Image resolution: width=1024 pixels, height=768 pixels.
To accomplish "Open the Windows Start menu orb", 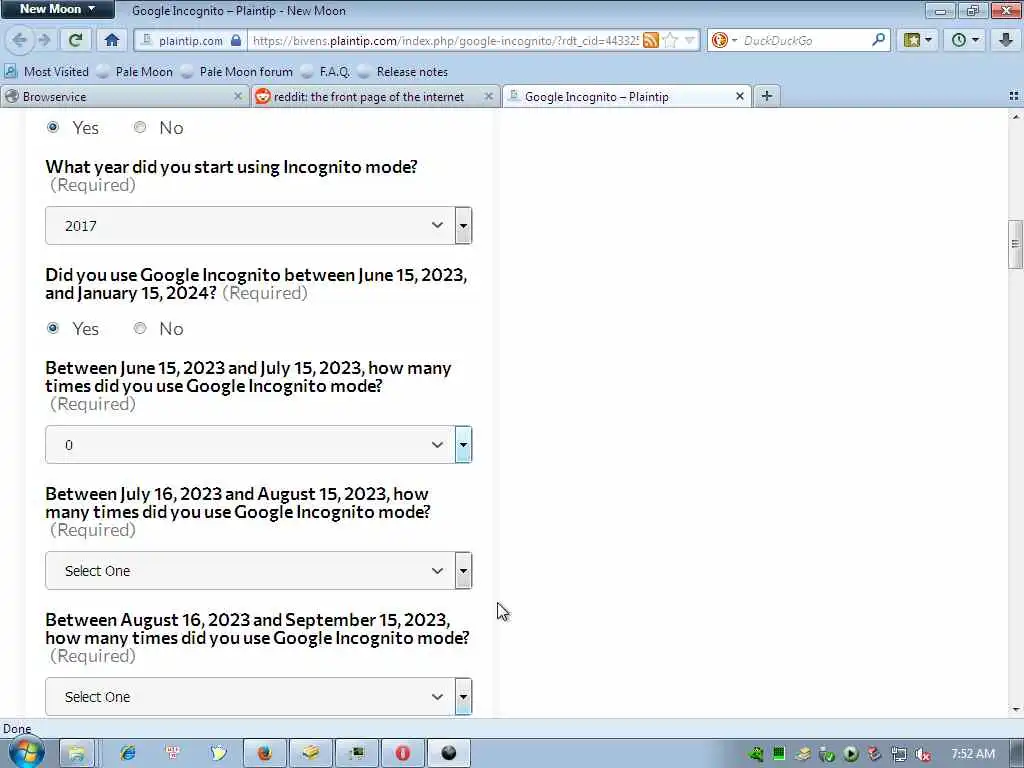I will coord(26,753).
